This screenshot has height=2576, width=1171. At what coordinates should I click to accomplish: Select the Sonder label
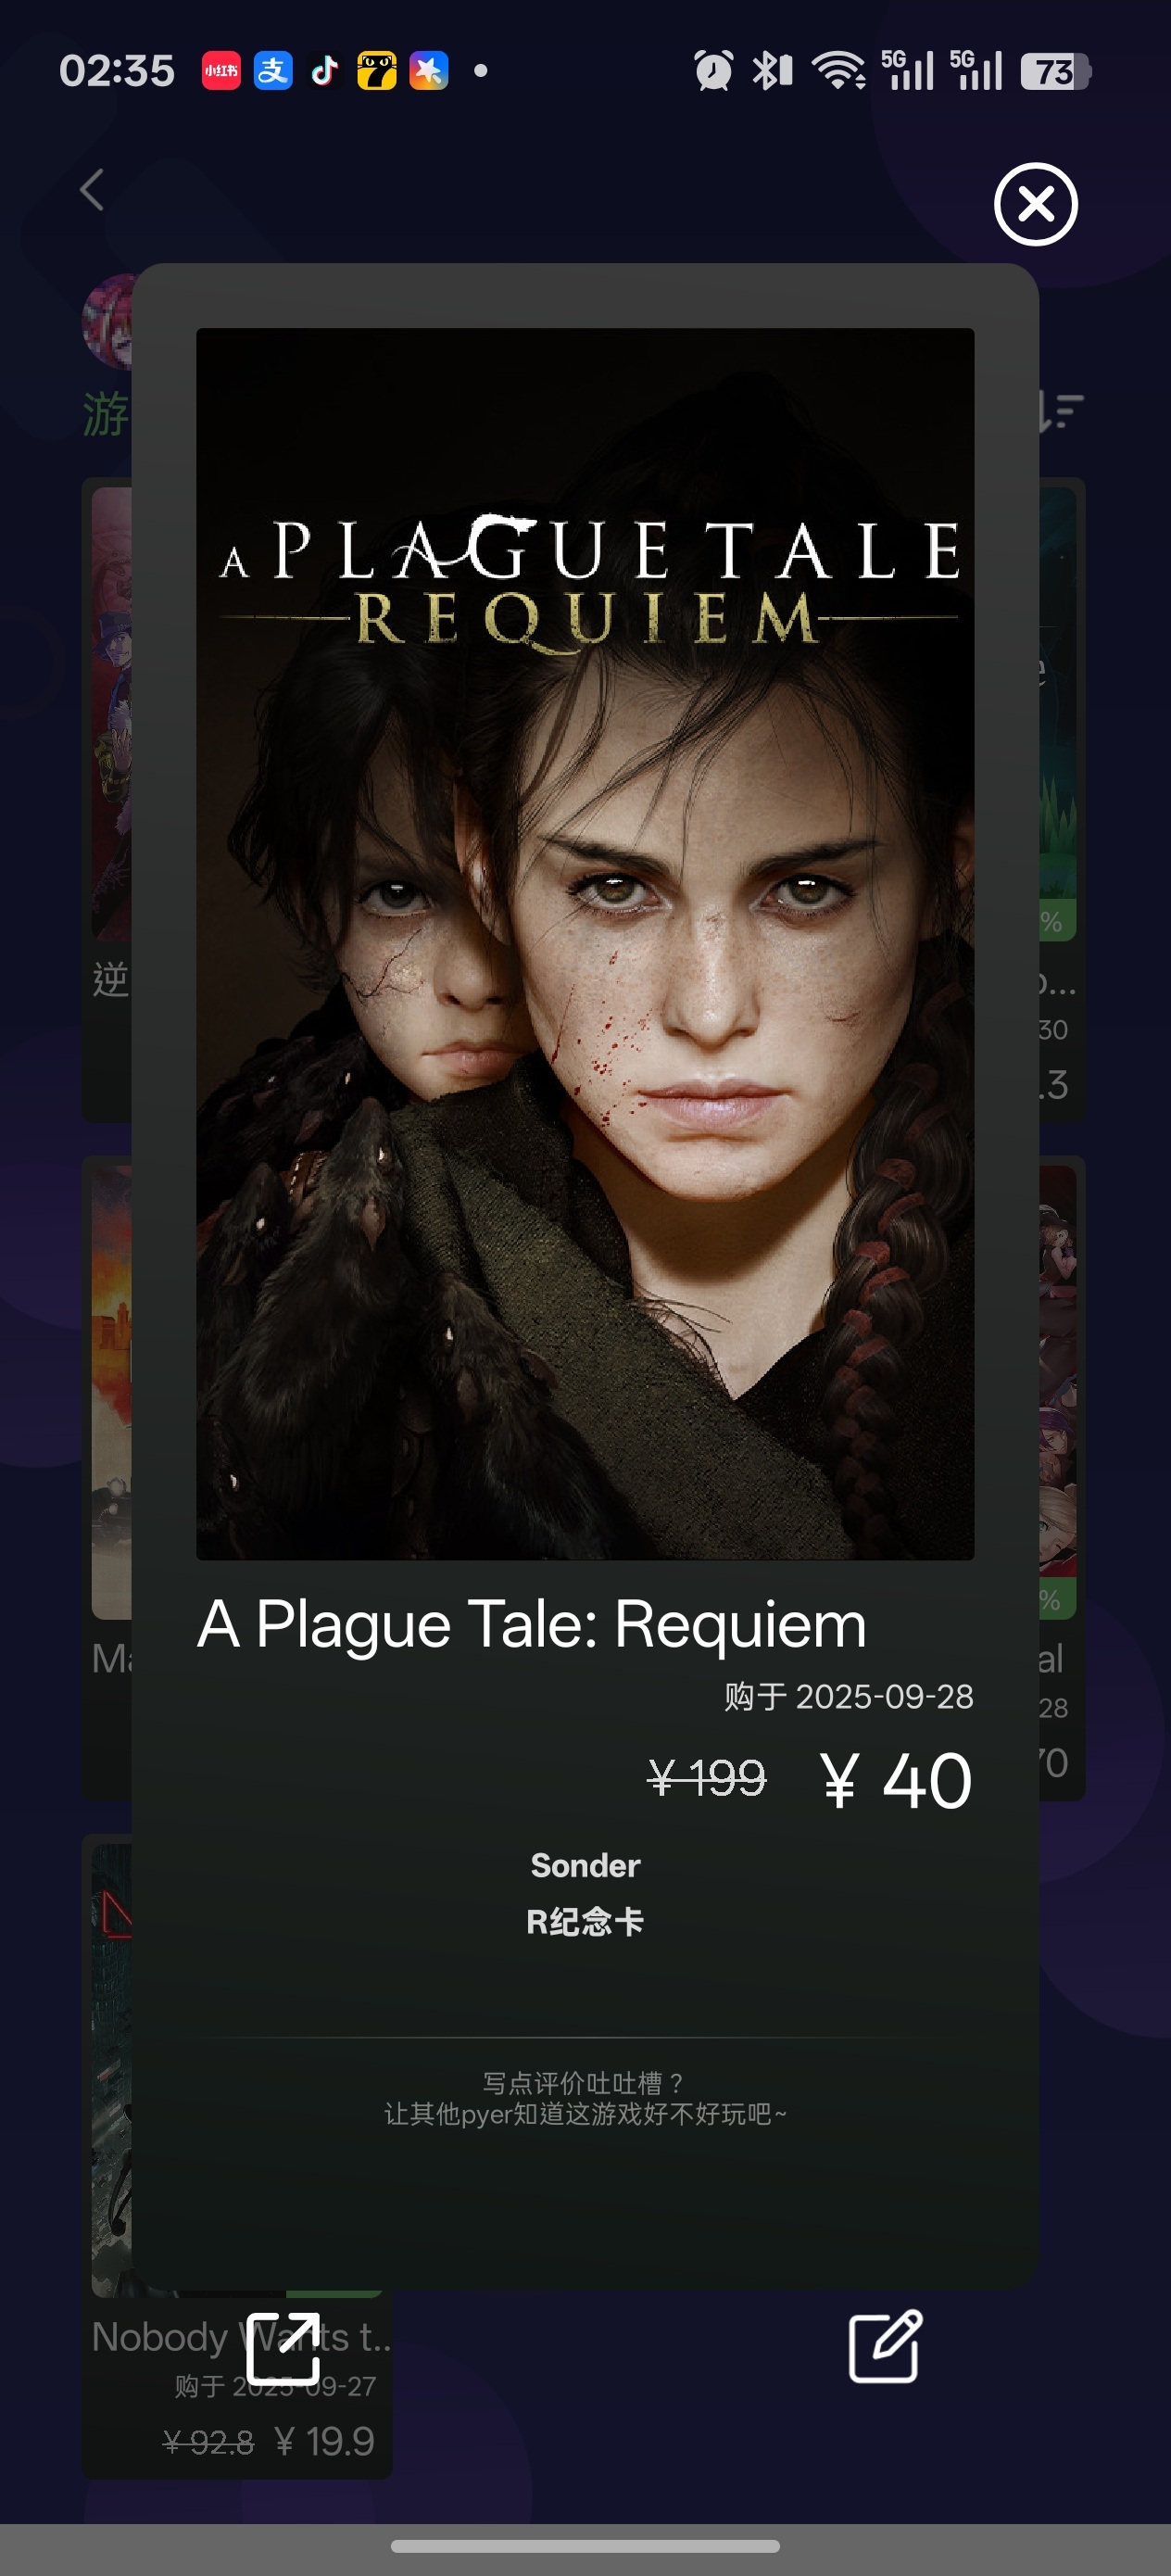point(585,1865)
